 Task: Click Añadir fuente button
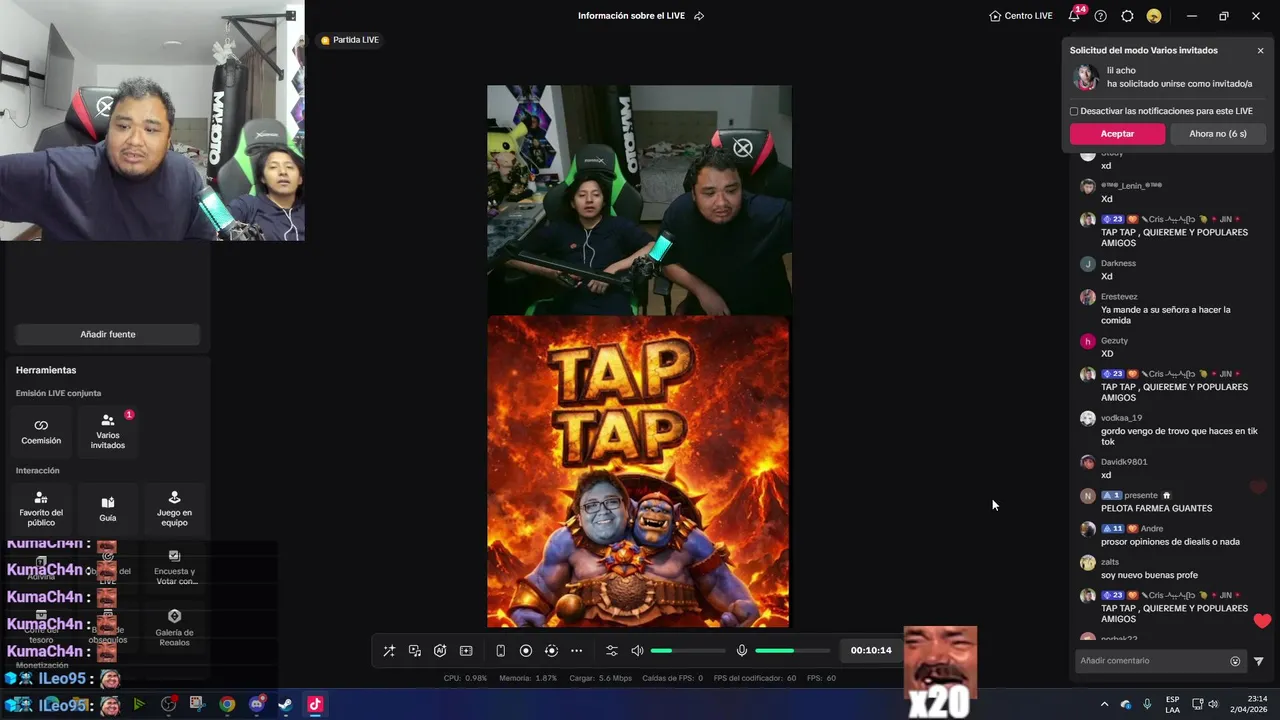107,334
